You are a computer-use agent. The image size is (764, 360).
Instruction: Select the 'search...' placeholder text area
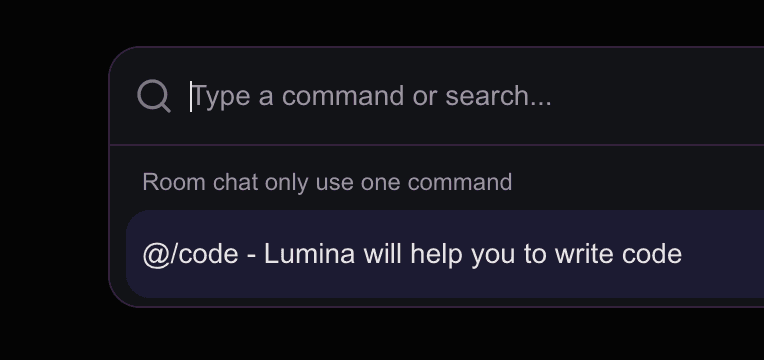click(x=498, y=96)
